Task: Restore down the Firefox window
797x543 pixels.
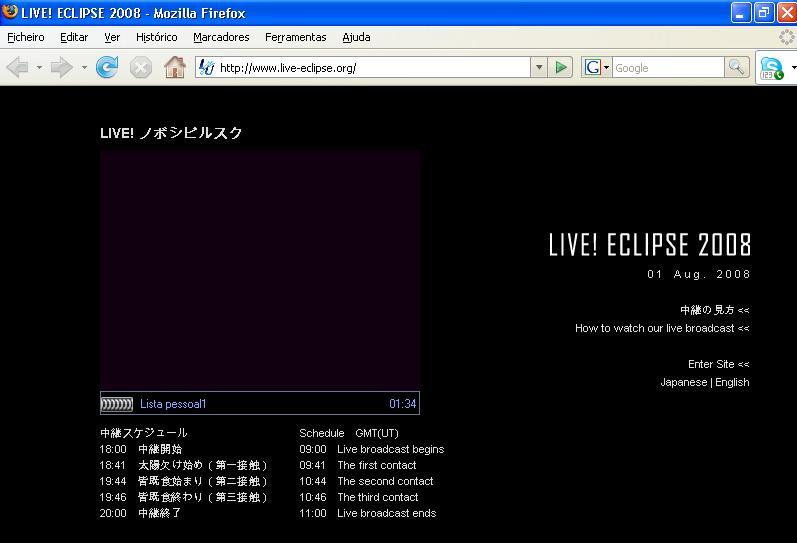Action: (x=764, y=13)
